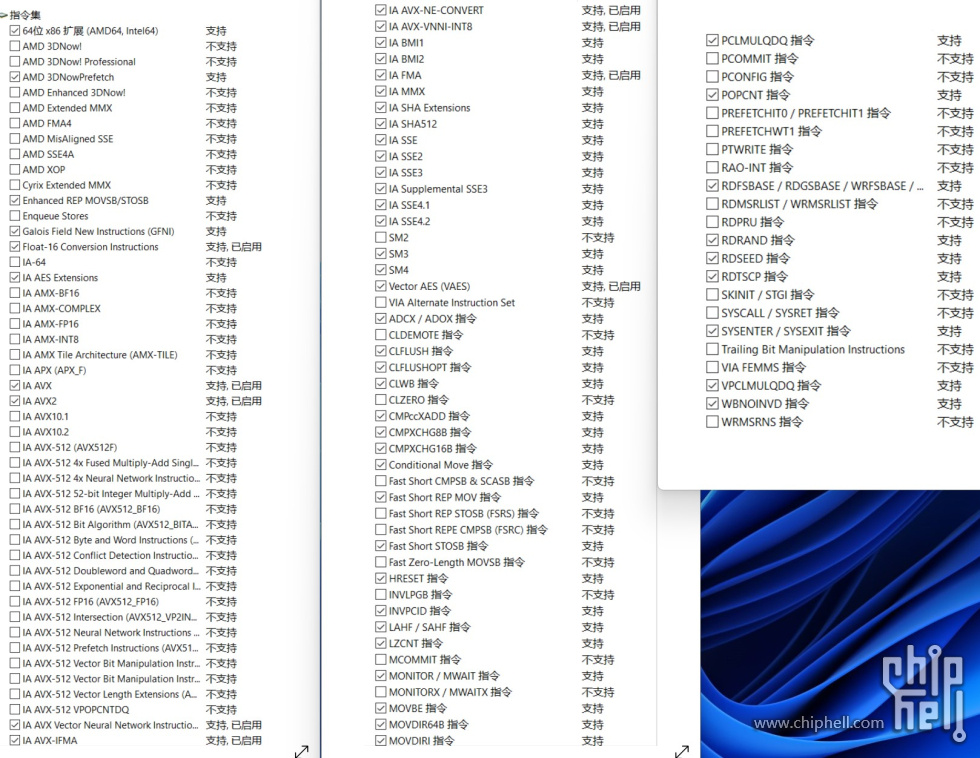Check Trailing Bit Manipulation Instructions box
This screenshot has width=980, height=758.
click(x=712, y=349)
